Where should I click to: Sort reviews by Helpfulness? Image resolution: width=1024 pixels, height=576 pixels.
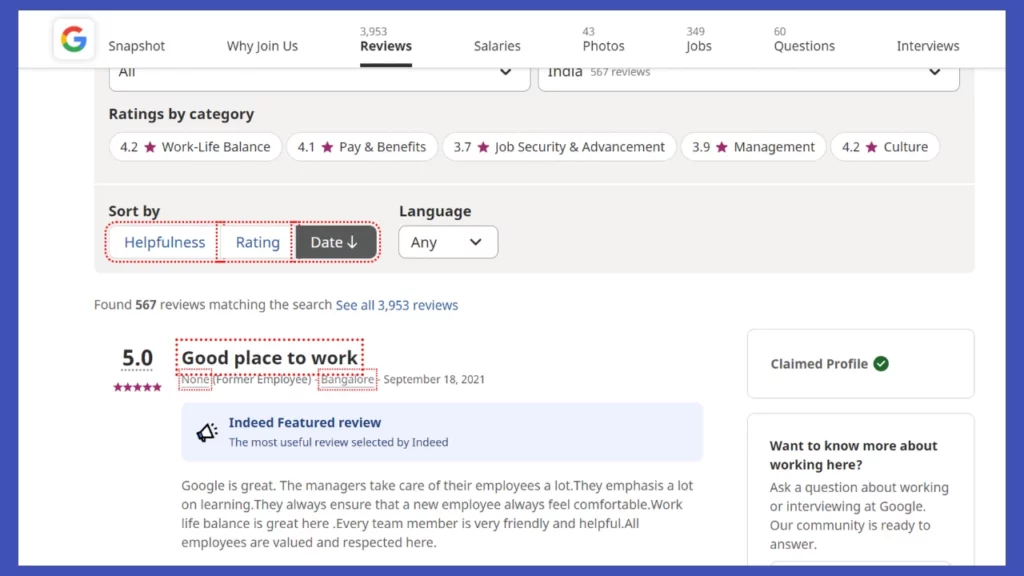(x=164, y=242)
